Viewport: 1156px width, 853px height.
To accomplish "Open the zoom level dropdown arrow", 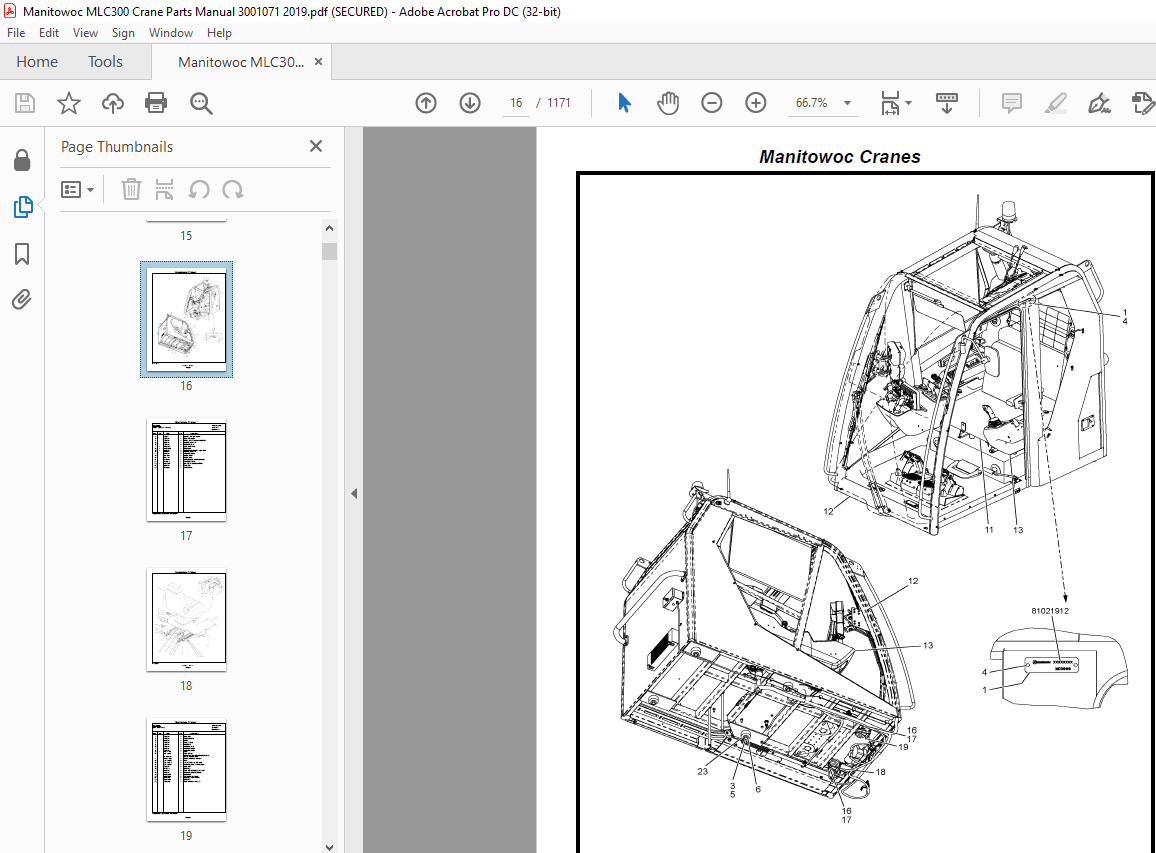I will [x=847, y=103].
